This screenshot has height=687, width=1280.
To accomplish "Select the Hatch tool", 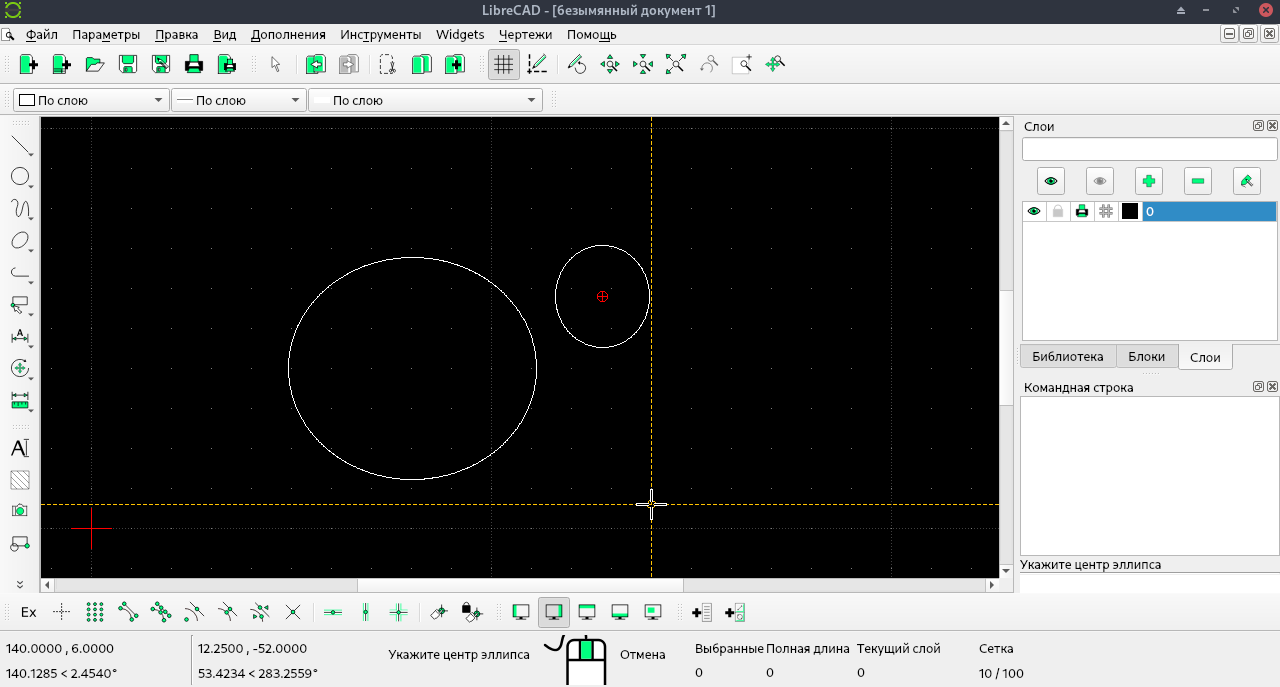I will (x=20, y=479).
